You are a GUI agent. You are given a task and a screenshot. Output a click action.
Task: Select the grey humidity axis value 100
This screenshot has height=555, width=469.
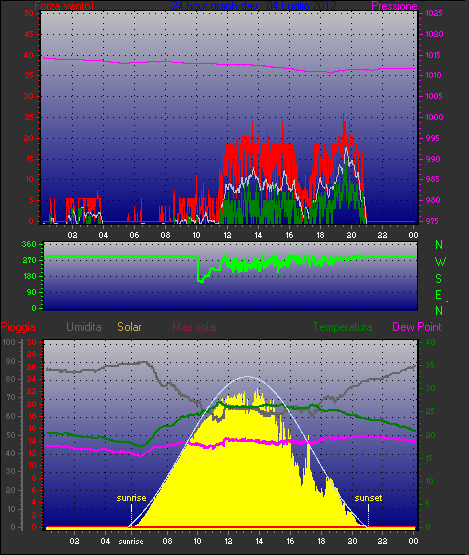[x=9, y=342]
